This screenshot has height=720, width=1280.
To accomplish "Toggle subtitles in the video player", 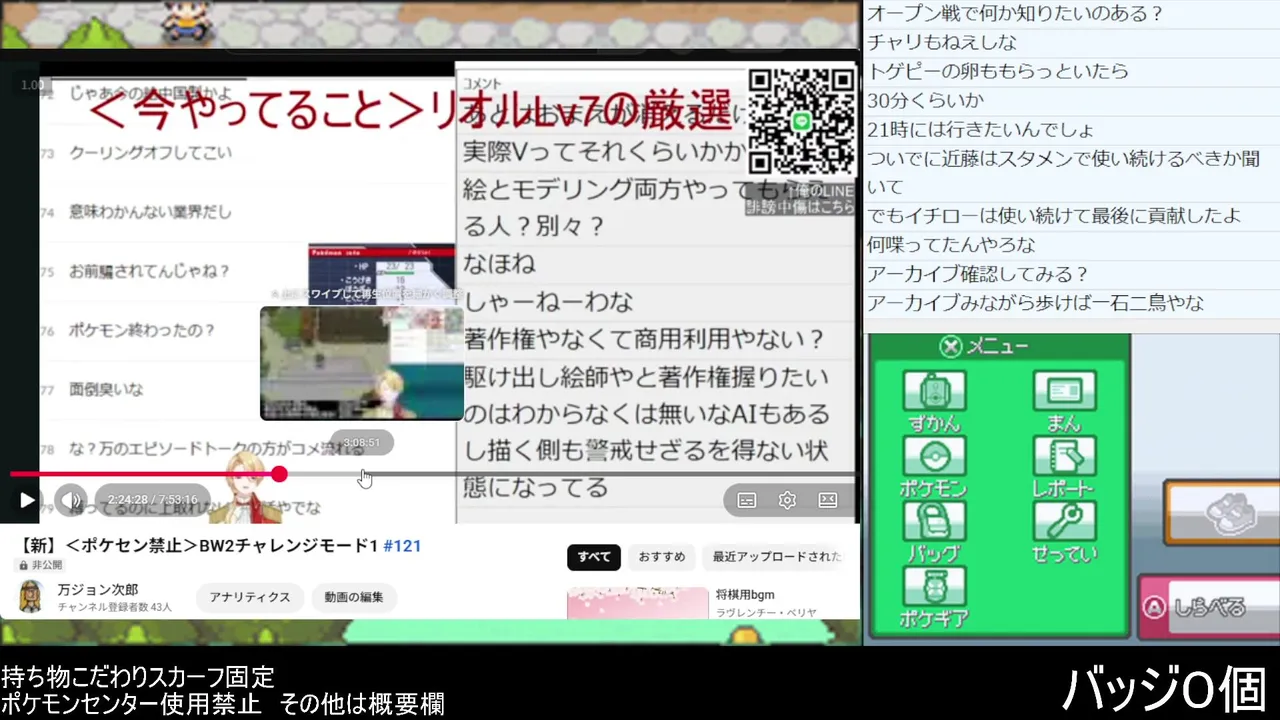I will (746, 500).
